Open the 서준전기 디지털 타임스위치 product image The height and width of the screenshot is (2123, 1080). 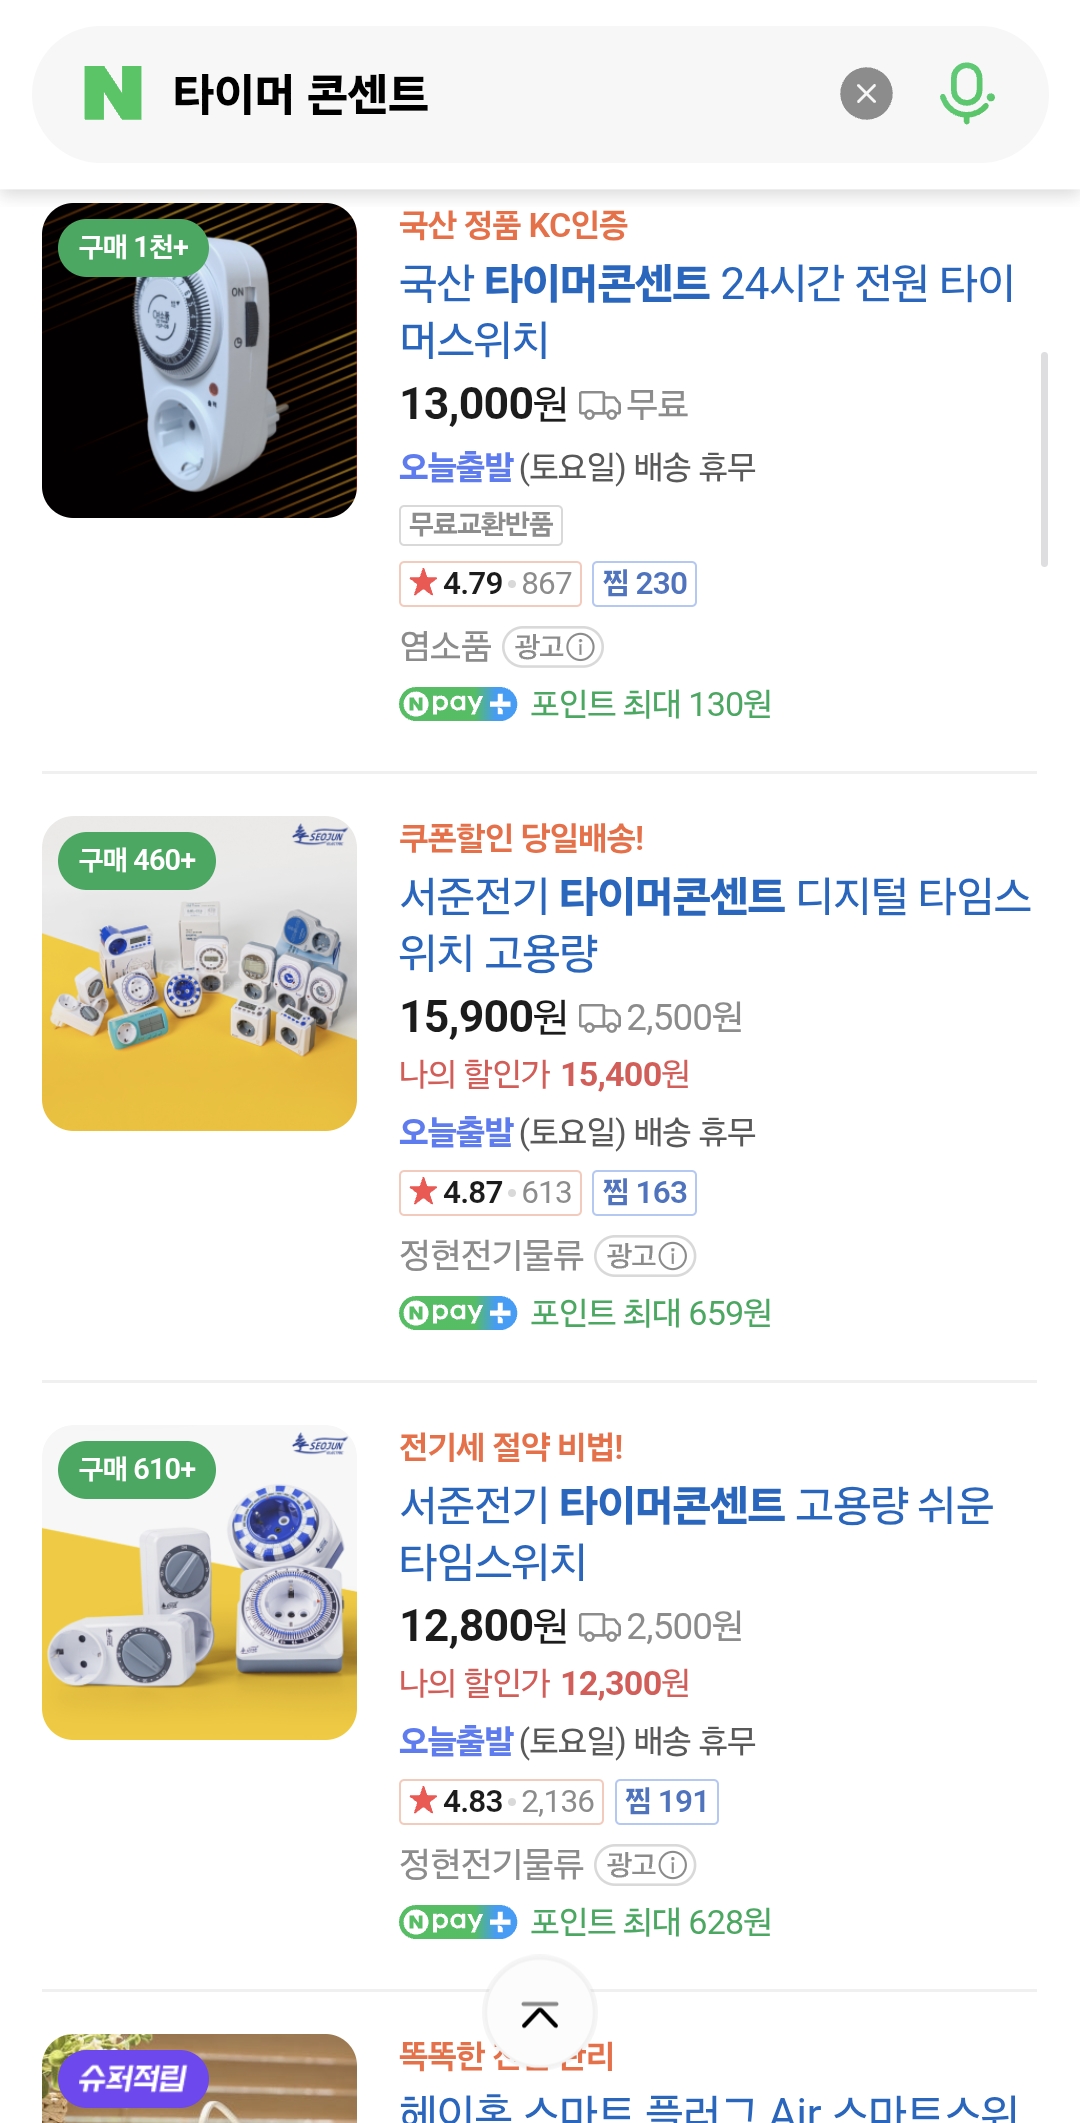[x=200, y=973]
